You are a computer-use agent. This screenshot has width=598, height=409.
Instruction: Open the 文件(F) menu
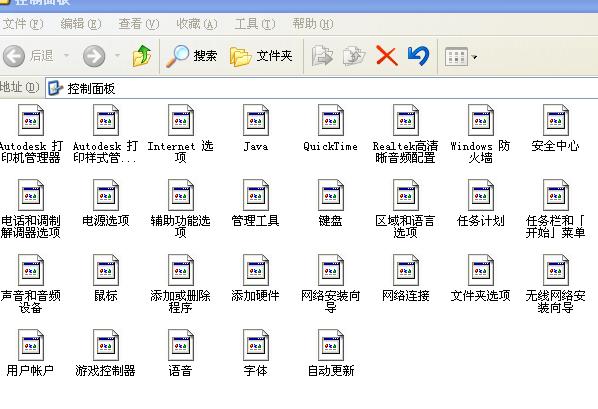(x=22, y=24)
